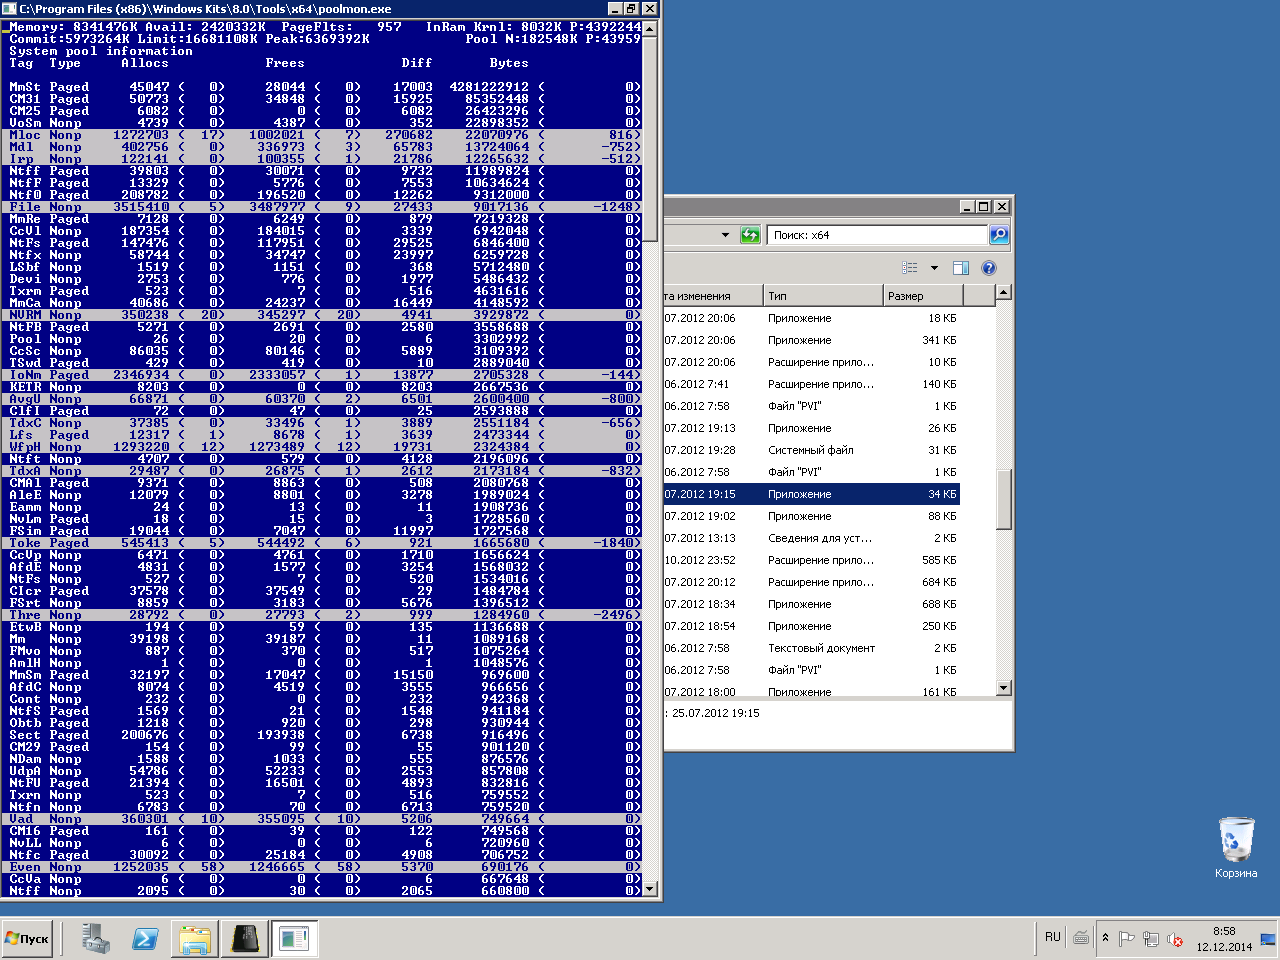Select the Сведения для уст… row

pyautogui.click(x=812, y=538)
